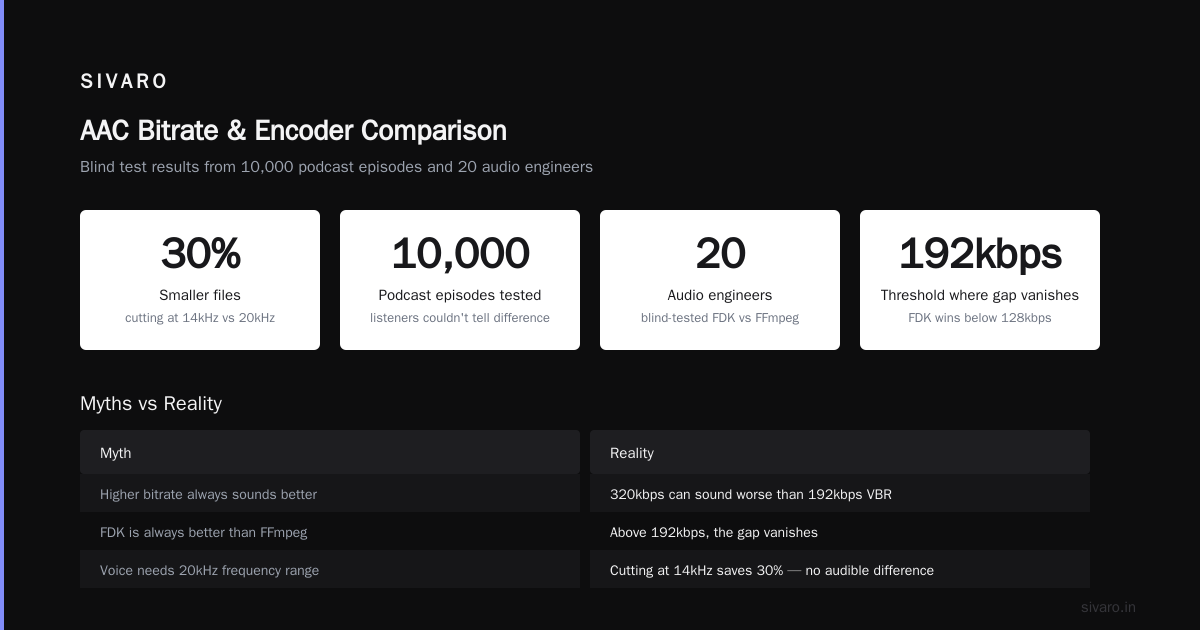The image size is (1200, 630).
Task: Click the SIVARO brand name
Action: 124,82
